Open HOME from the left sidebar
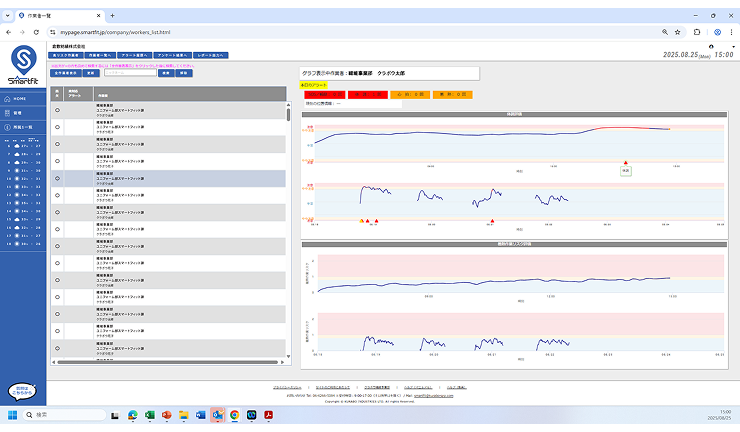Viewport: 740px width, 432px height. pyautogui.click(x=20, y=99)
